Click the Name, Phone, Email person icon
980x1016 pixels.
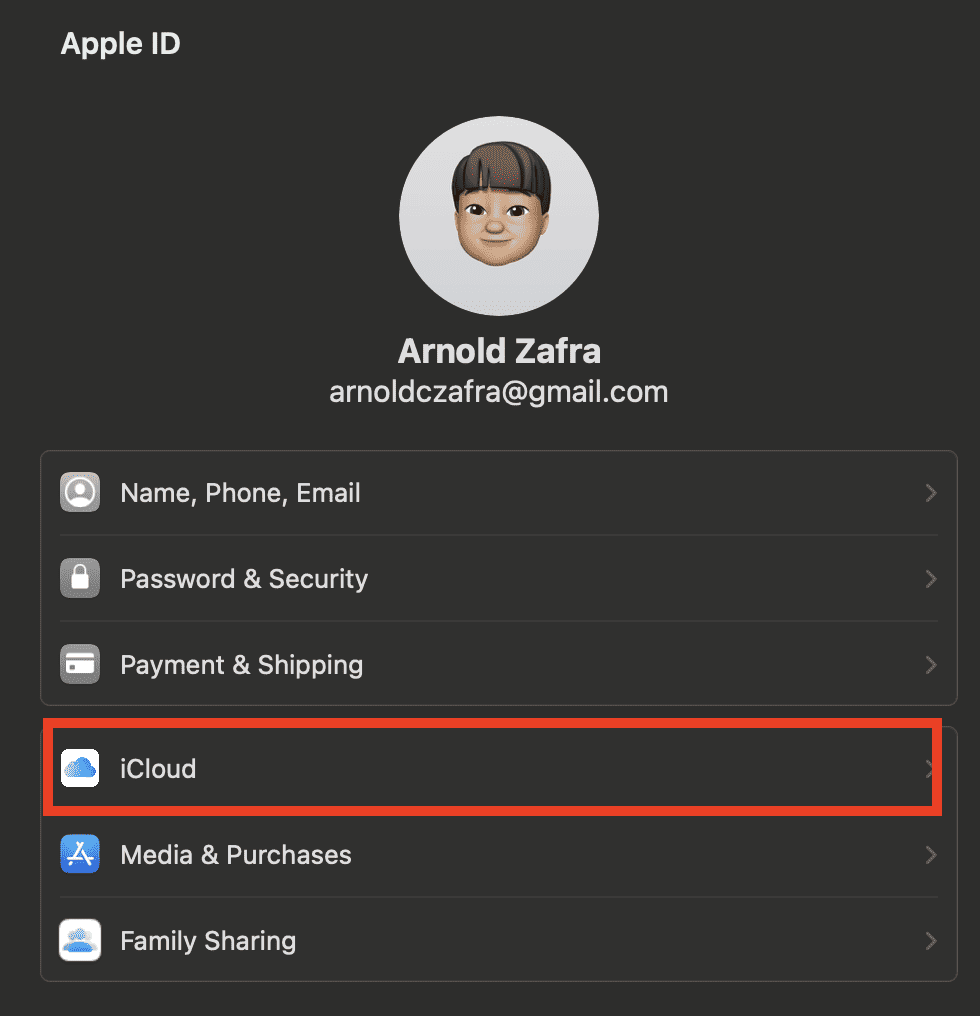80,493
